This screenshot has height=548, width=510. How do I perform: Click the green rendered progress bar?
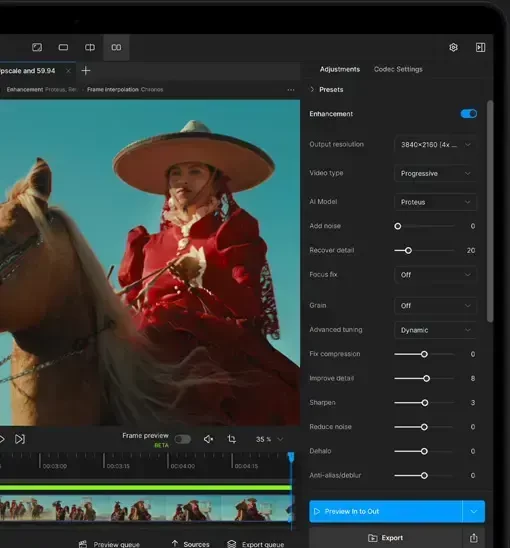pos(146,487)
